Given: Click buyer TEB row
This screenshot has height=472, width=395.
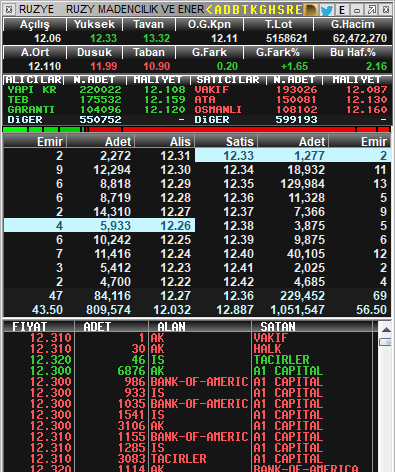Looking at the screenshot, I should 97,100.
